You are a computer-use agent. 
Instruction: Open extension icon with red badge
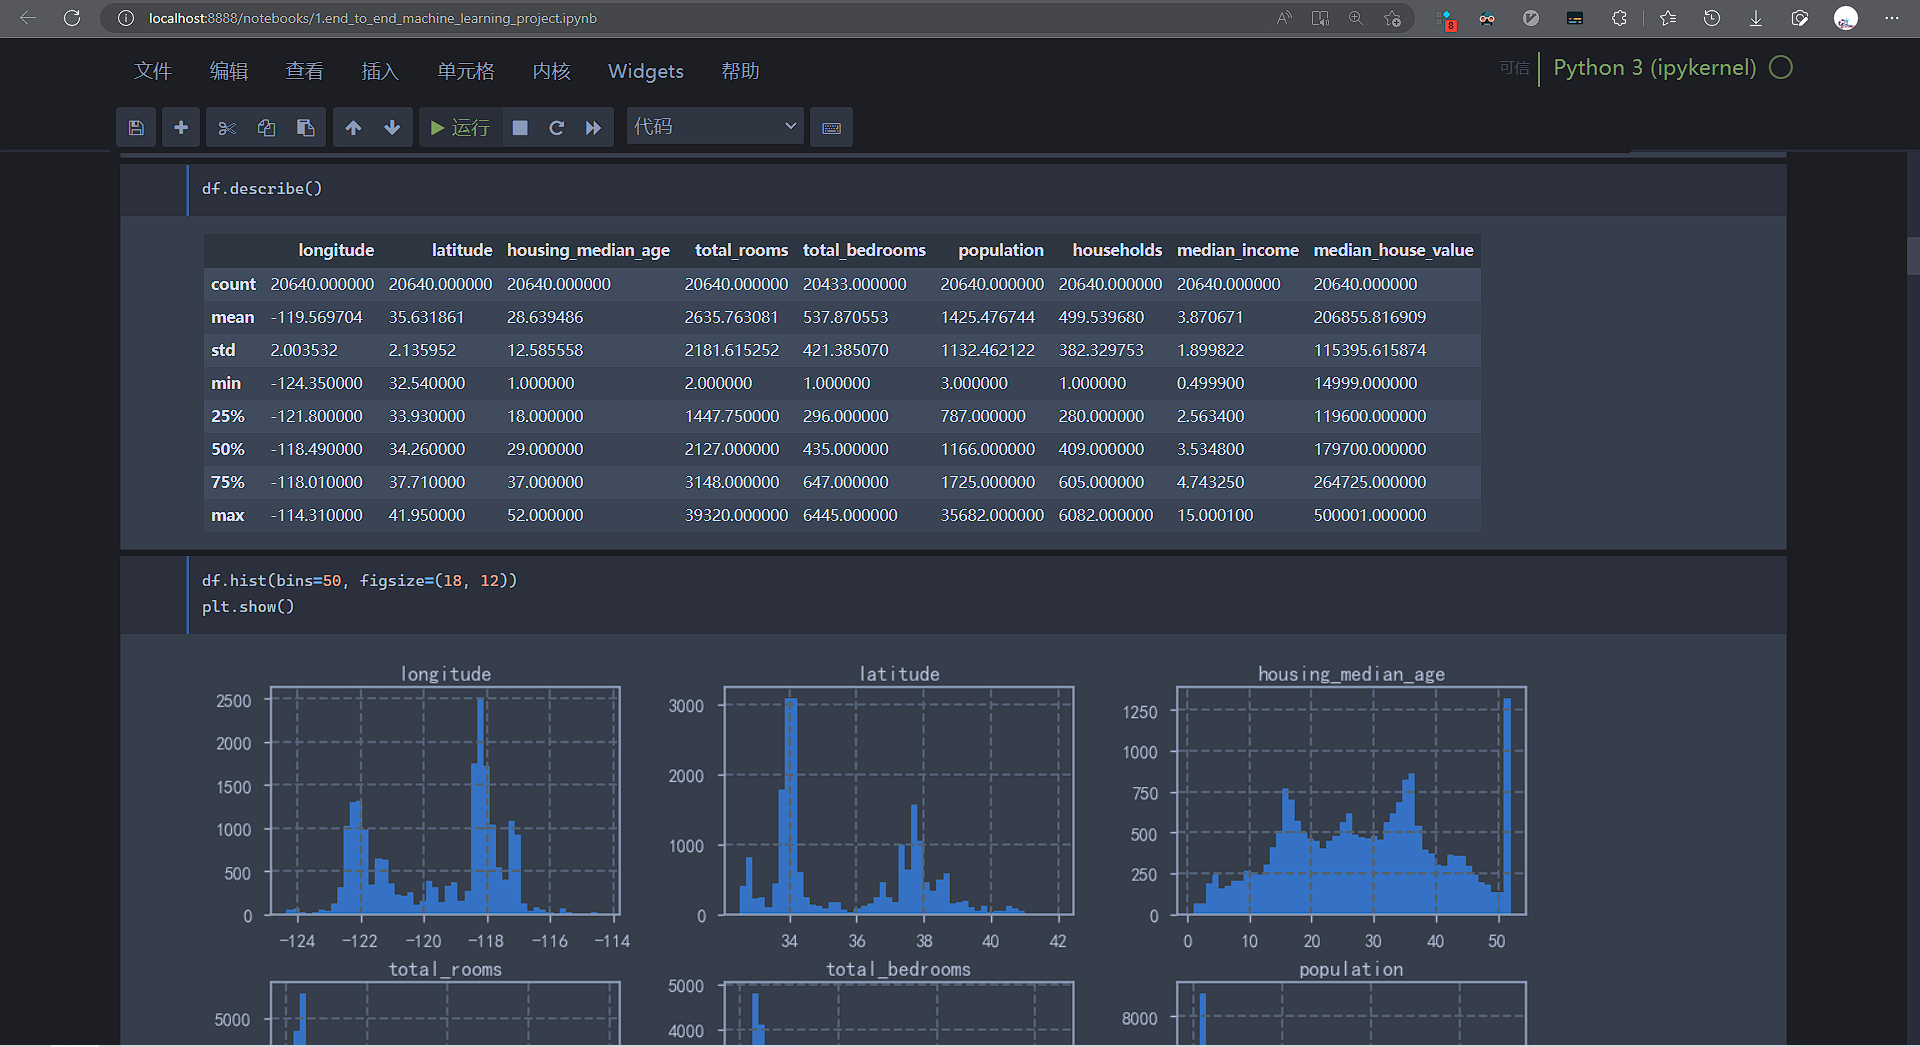(x=1446, y=19)
